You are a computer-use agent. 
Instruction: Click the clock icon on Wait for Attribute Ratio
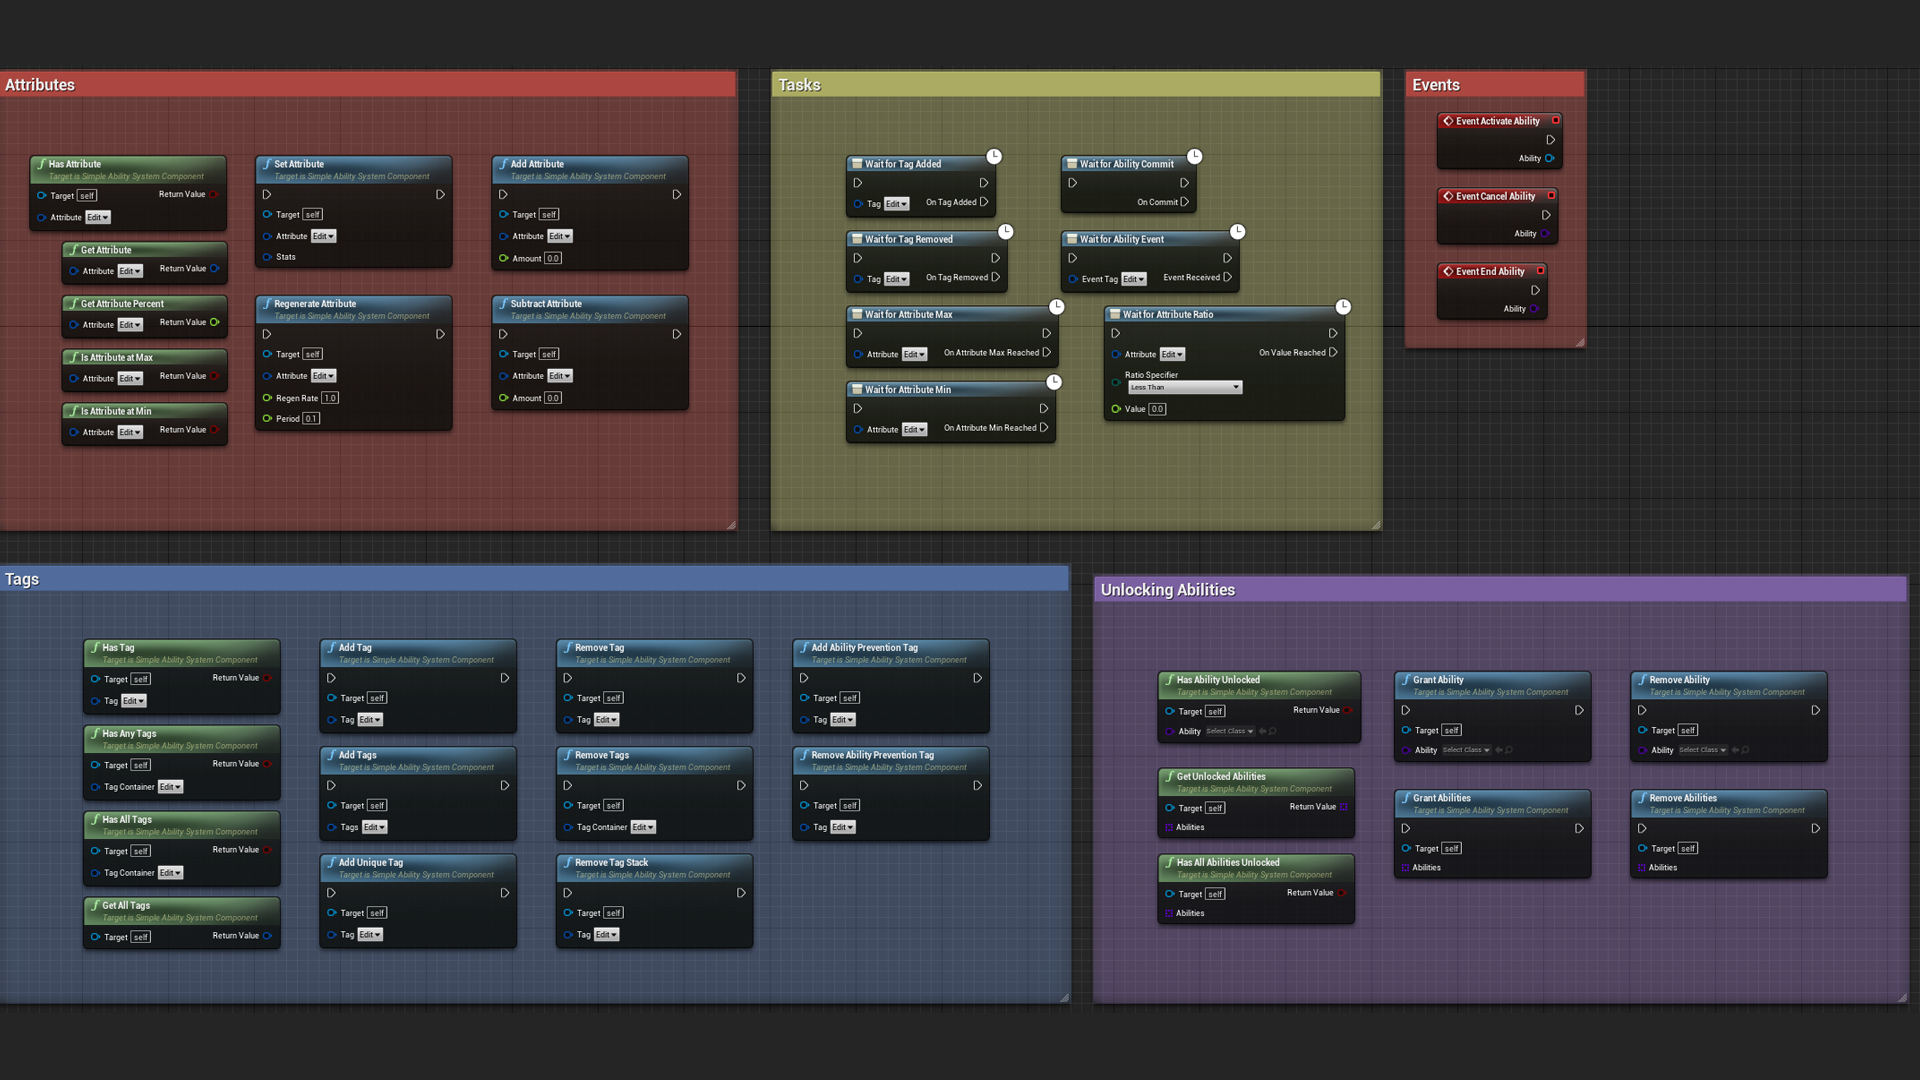pyautogui.click(x=1343, y=307)
